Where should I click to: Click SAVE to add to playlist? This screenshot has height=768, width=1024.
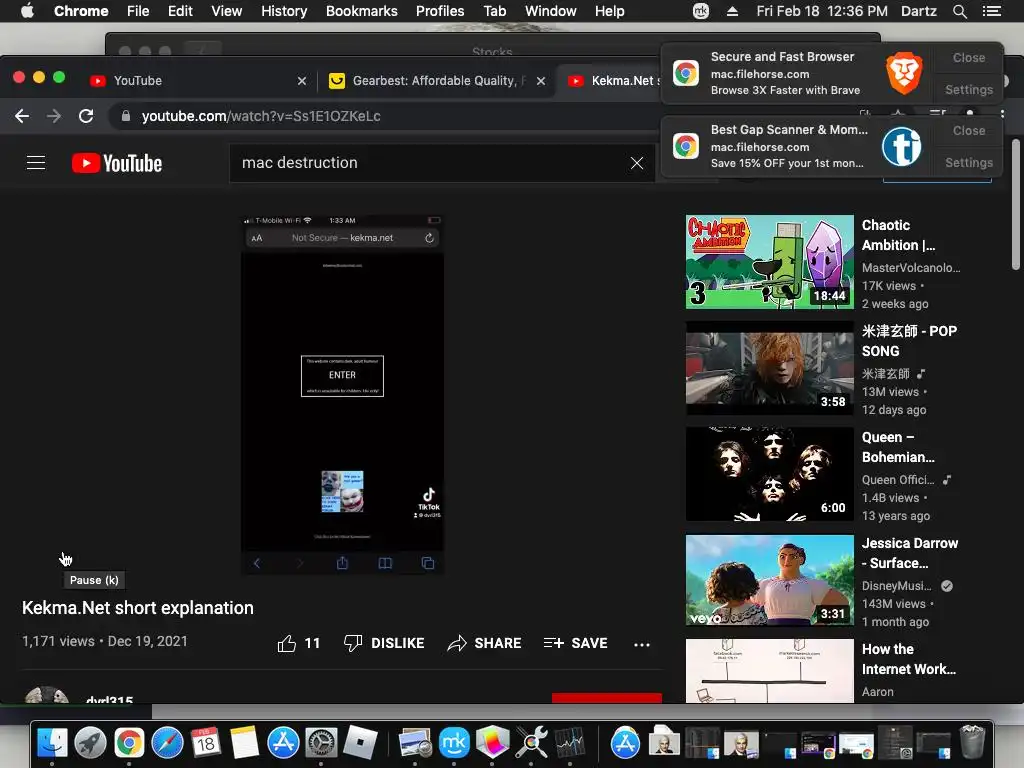(x=575, y=643)
